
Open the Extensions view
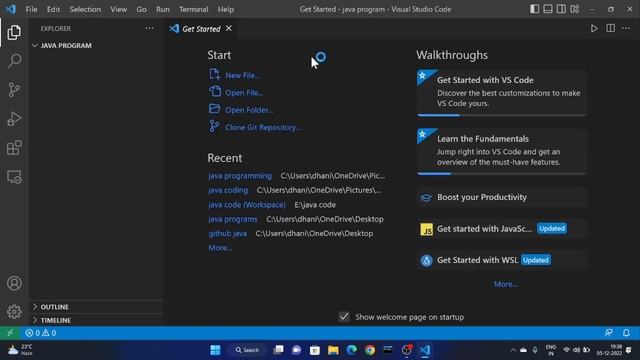click(14, 148)
